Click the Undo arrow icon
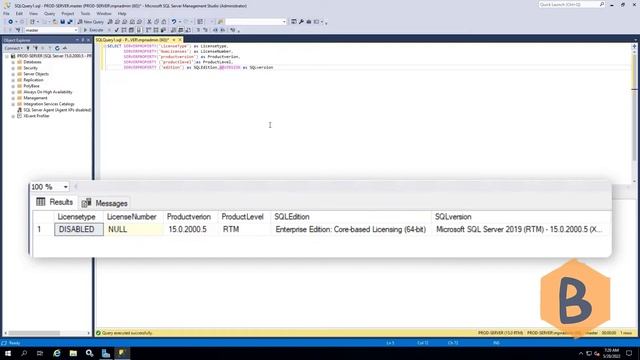 (x=174, y=22)
